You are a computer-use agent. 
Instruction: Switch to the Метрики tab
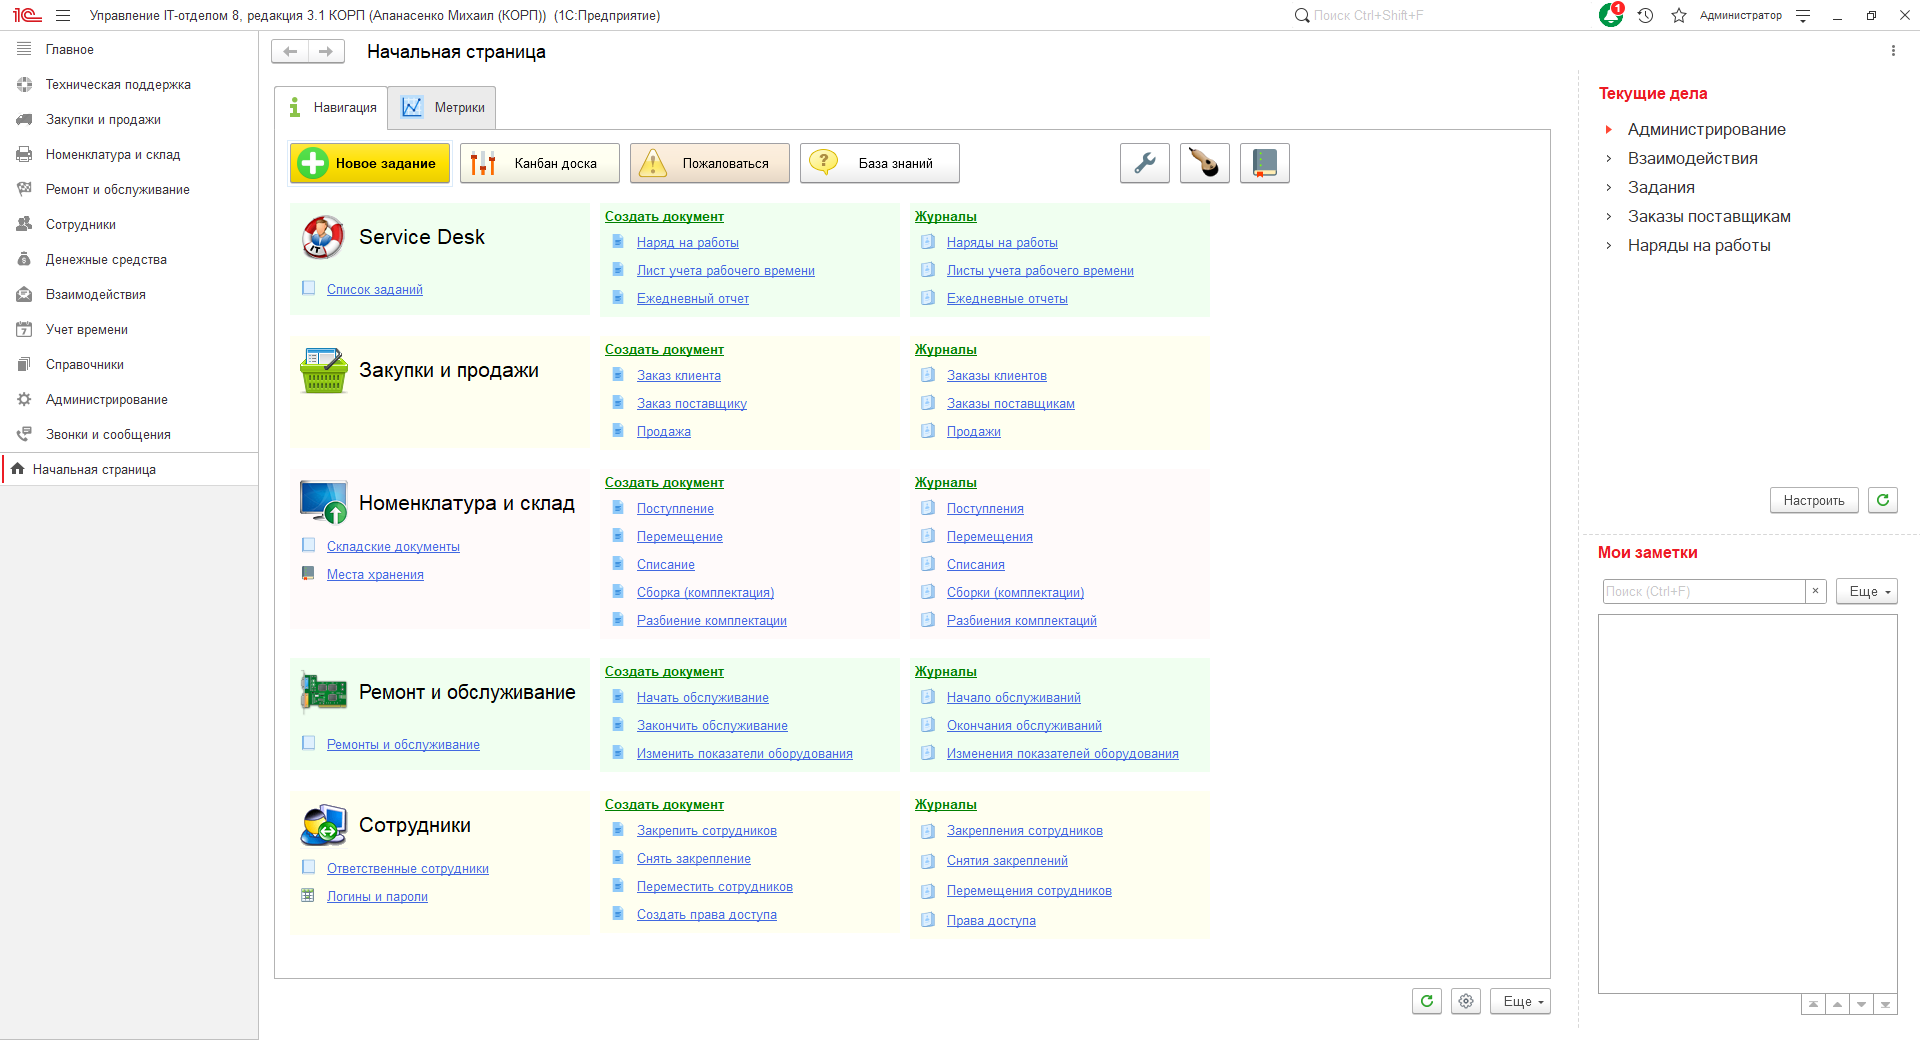(x=443, y=108)
